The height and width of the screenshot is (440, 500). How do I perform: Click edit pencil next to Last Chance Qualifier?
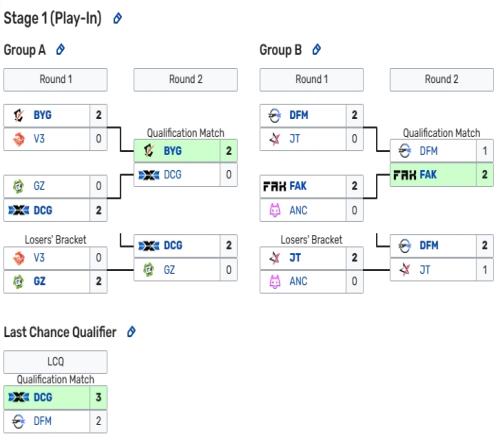coord(131,332)
